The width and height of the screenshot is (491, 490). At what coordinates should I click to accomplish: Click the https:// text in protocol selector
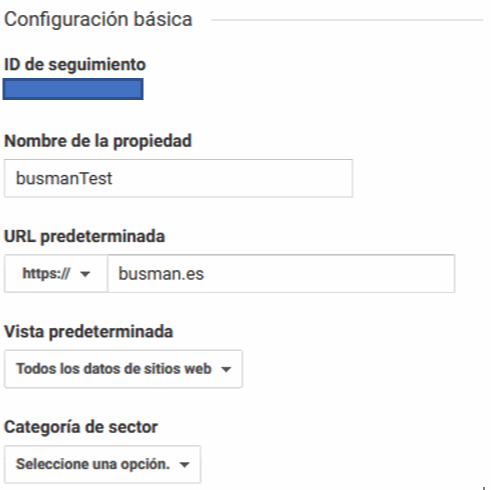pos(46,274)
